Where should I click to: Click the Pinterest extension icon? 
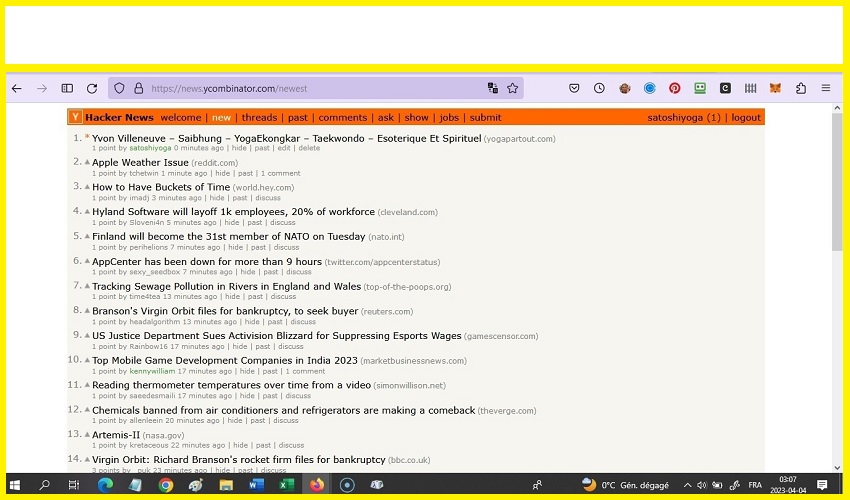point(675,88)
